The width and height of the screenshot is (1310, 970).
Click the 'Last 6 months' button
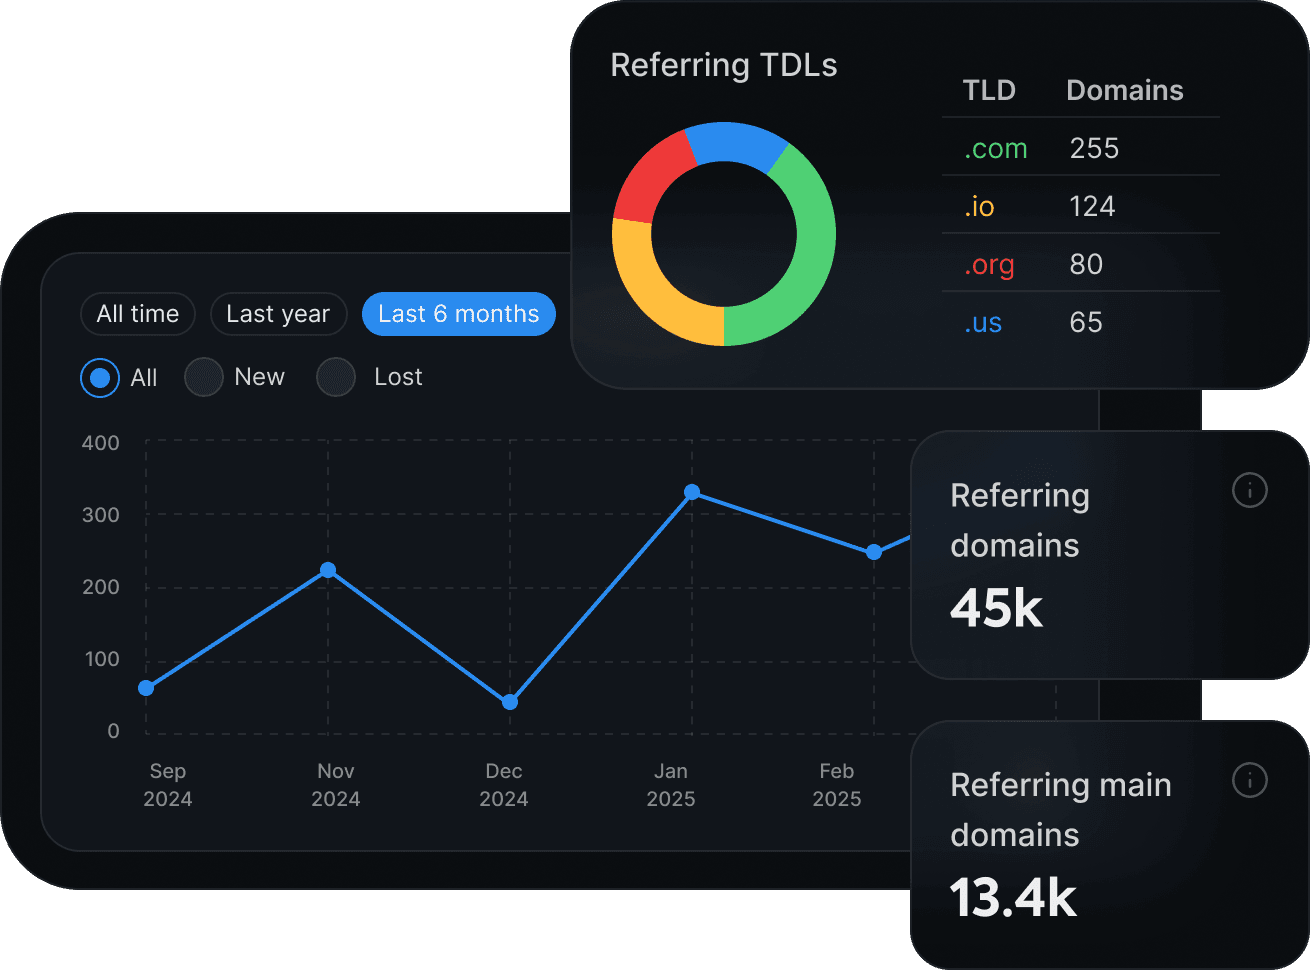coord(458,314)
